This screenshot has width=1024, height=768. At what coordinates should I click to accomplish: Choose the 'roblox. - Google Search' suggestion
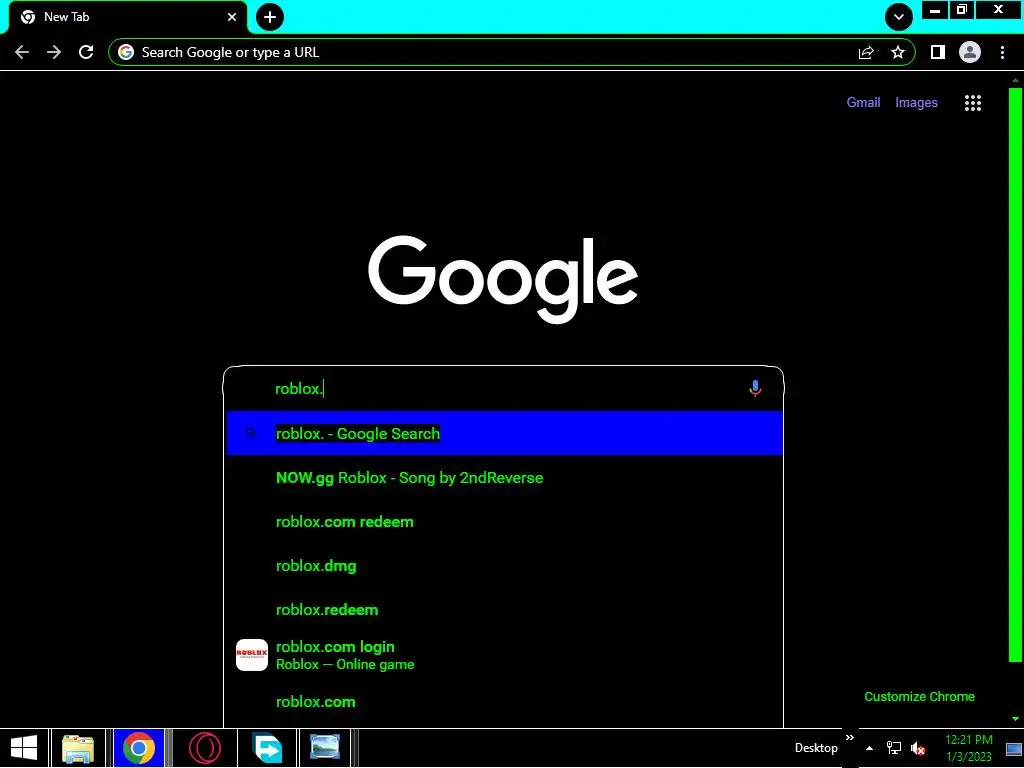click(x=504, y=433)
